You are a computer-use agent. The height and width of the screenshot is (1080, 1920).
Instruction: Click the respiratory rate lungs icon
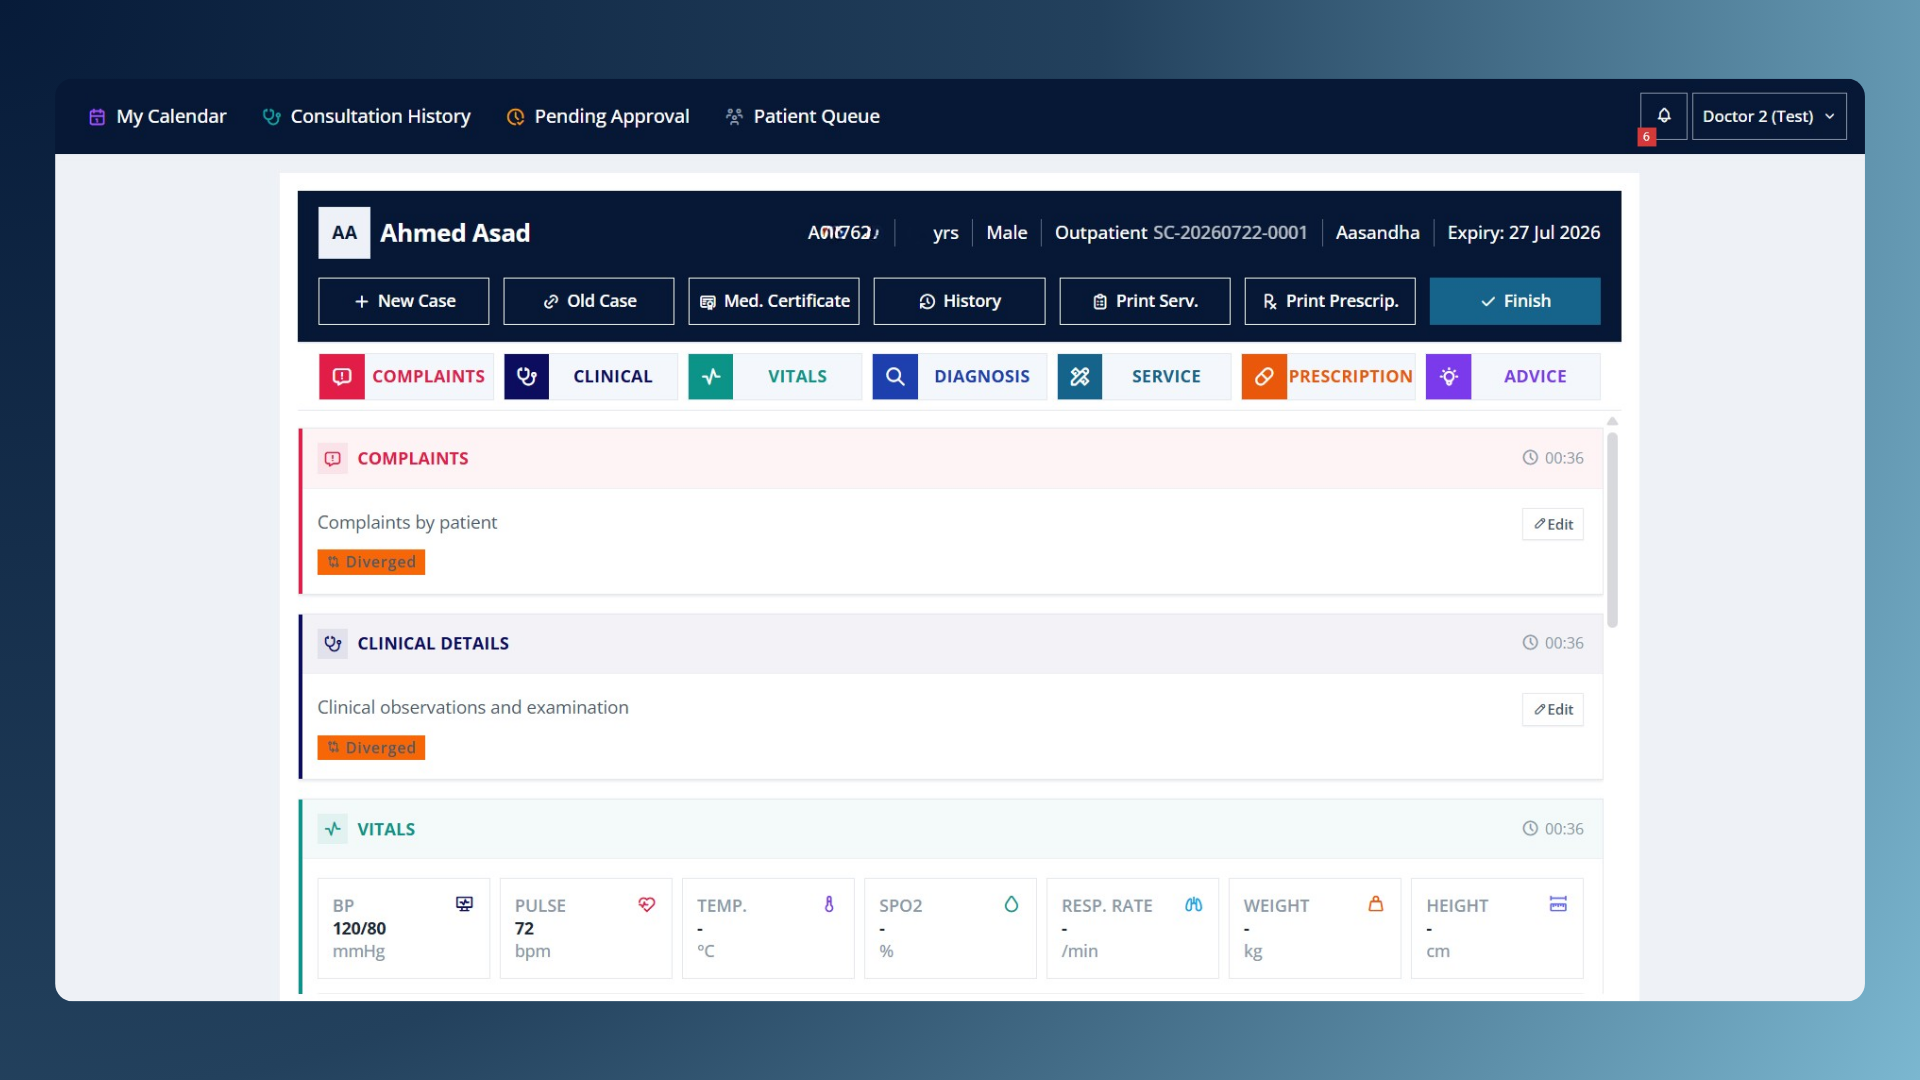pyautogui.click(x=1193, y=904)
